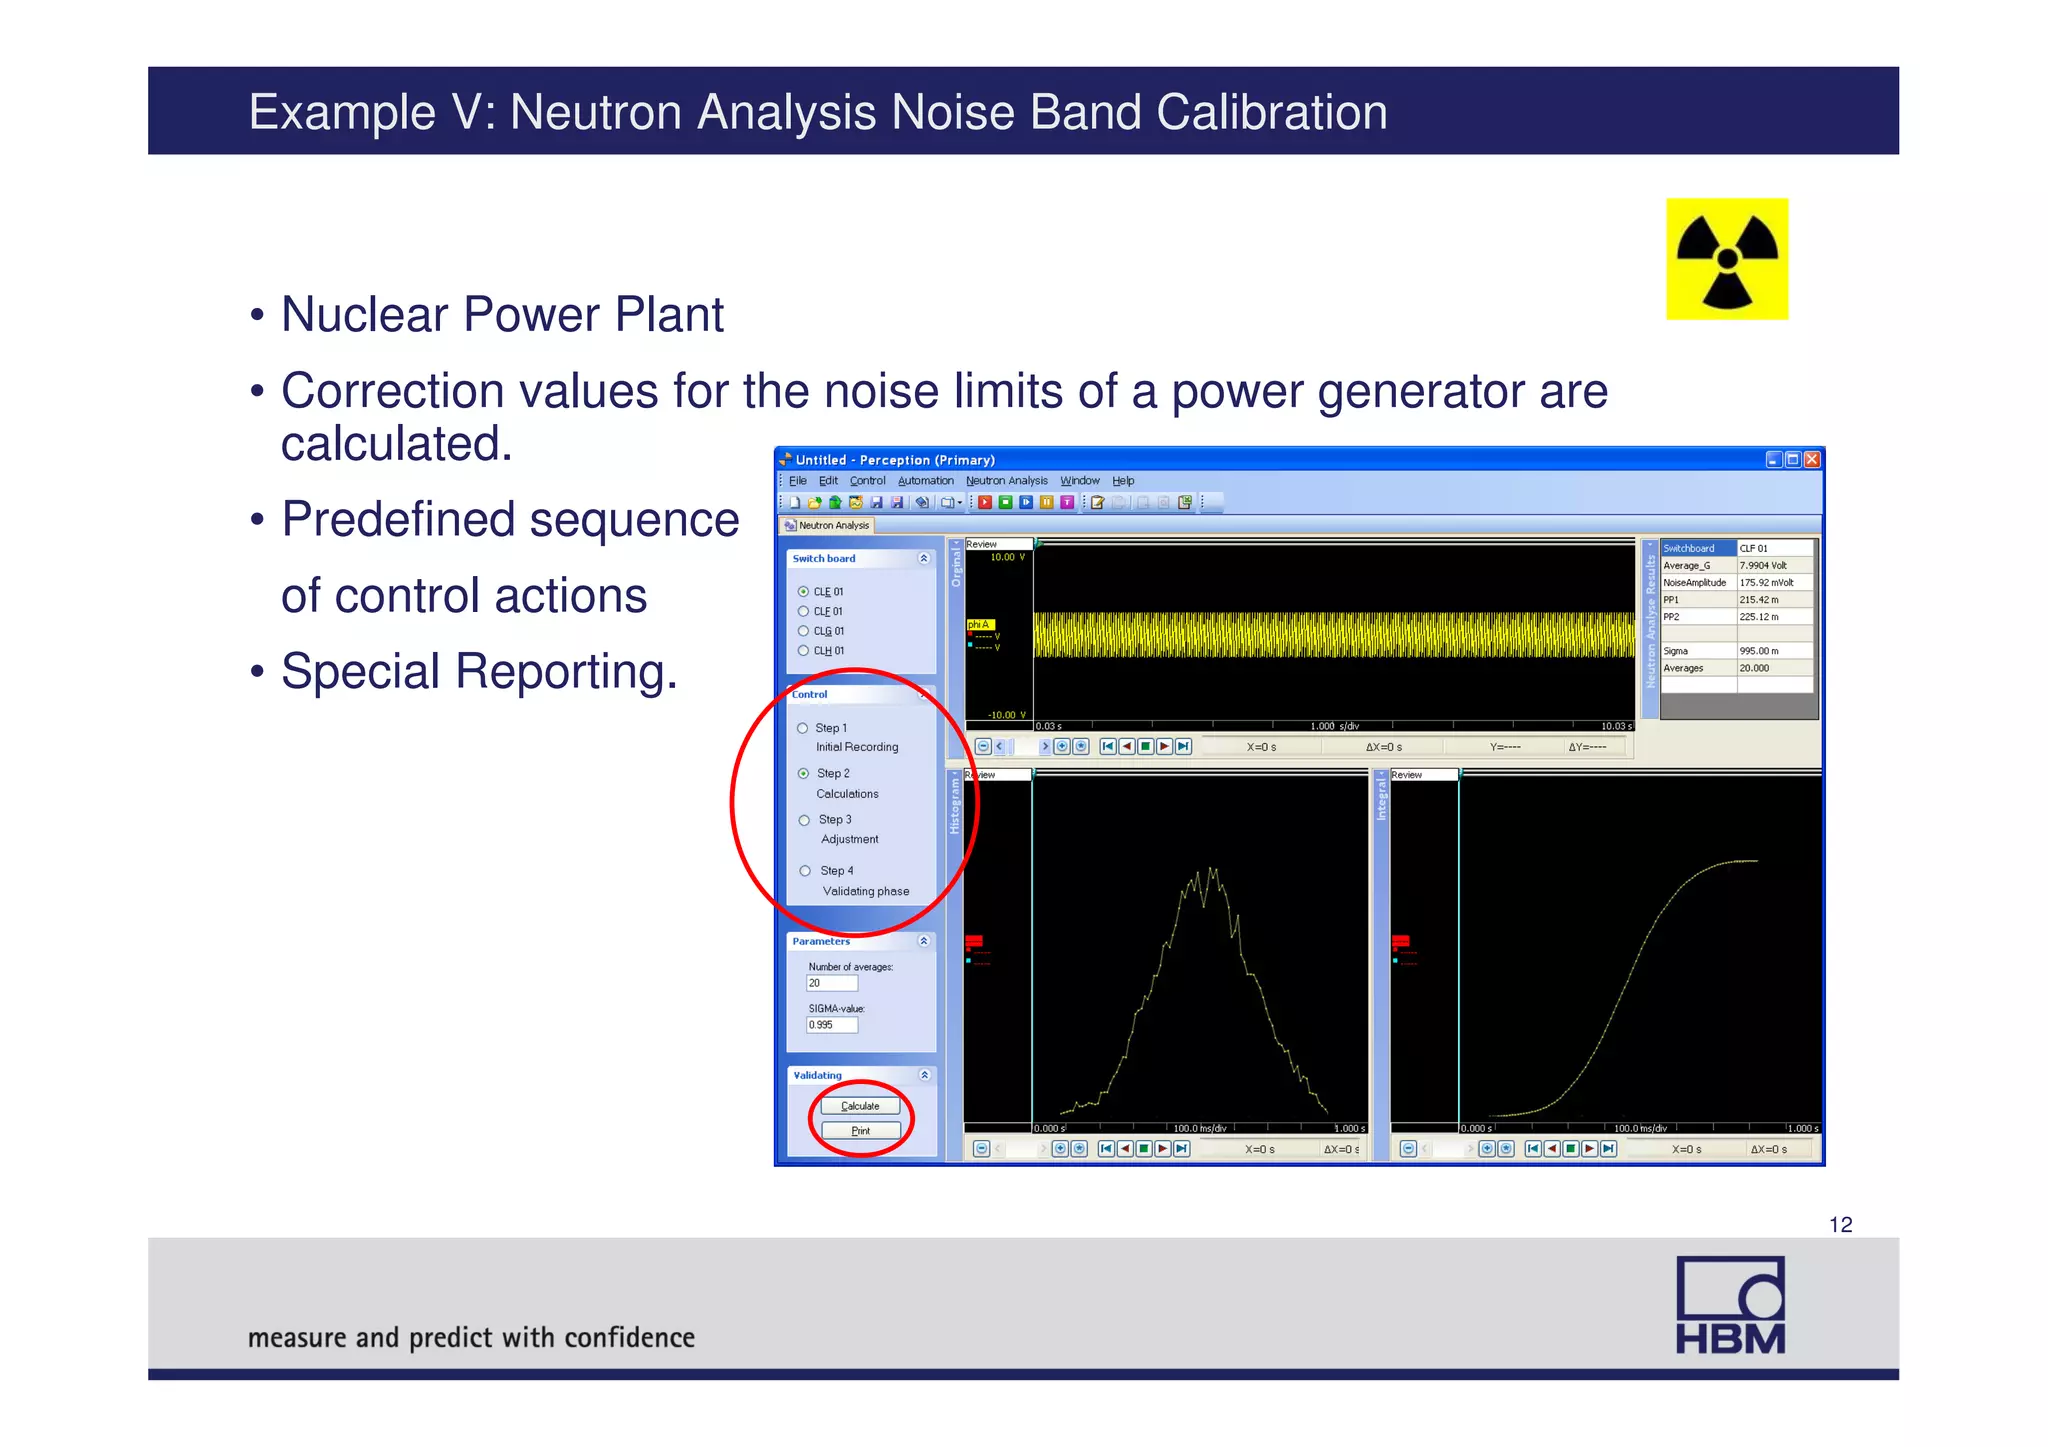Click the SIGMA-value input field
Image resolution: width=2048 pixels, height=1447 pixels.
pos(832,1025)
